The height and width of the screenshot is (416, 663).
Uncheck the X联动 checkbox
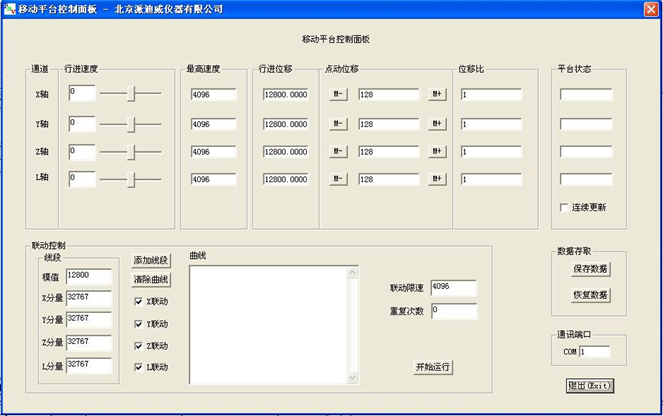coord(139,301)
